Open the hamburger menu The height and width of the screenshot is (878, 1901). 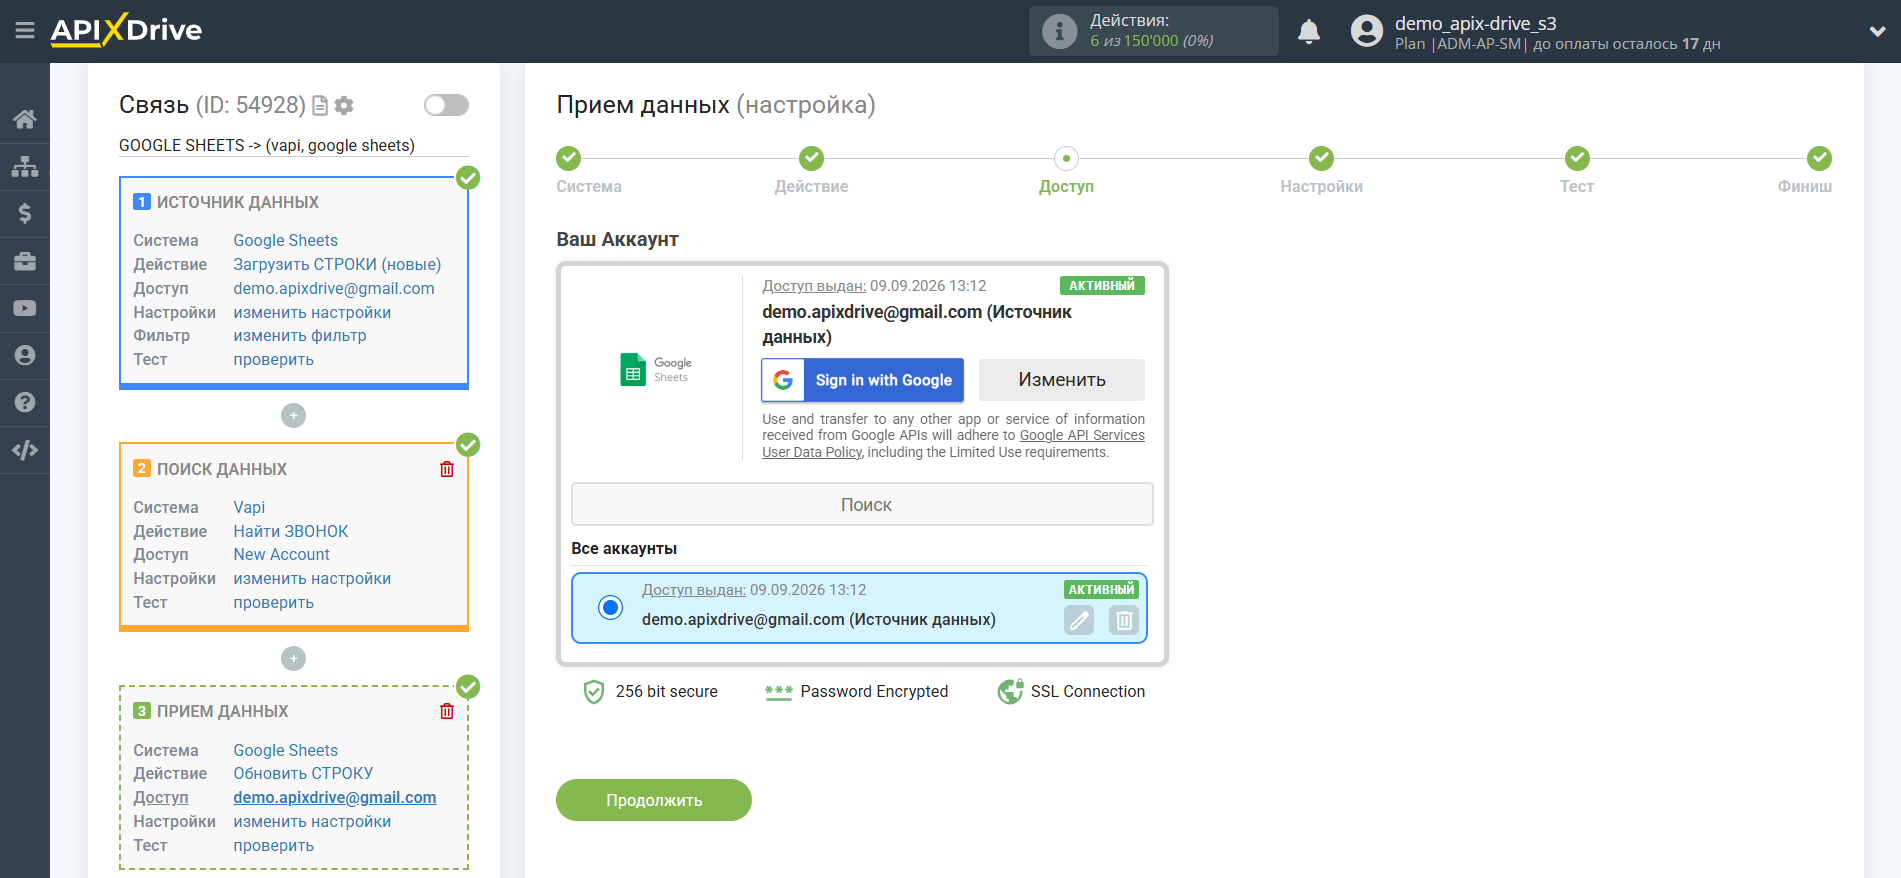tap(25, 31)
